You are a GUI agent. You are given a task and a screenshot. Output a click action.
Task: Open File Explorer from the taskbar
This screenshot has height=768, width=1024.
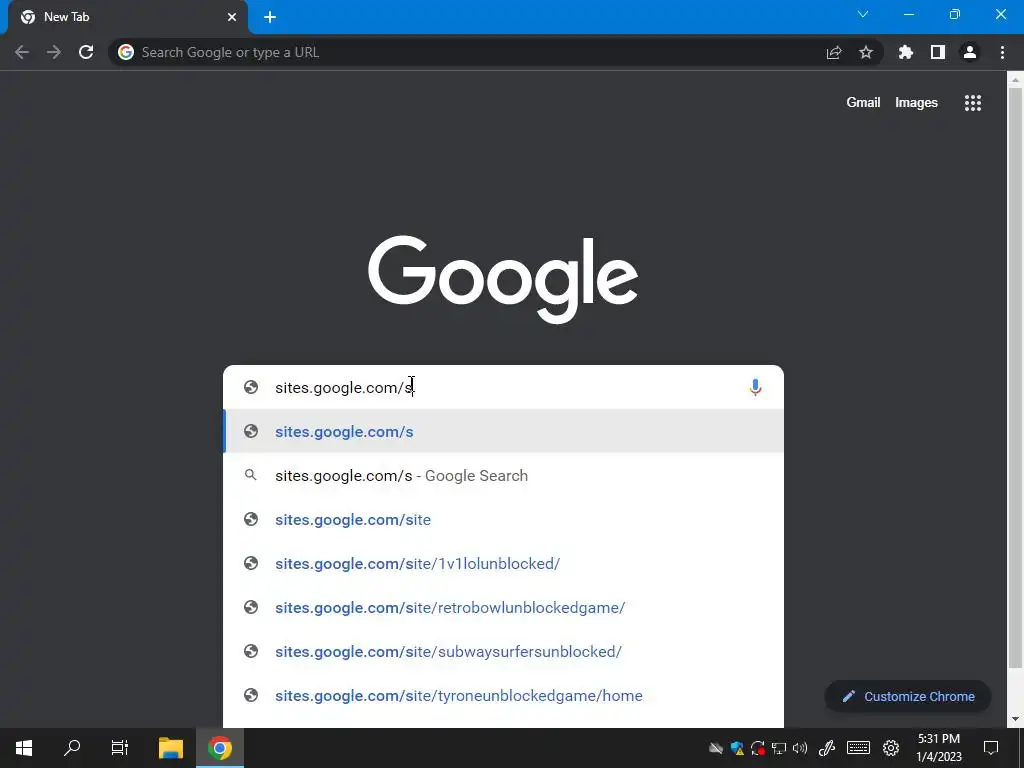(171, 748)
